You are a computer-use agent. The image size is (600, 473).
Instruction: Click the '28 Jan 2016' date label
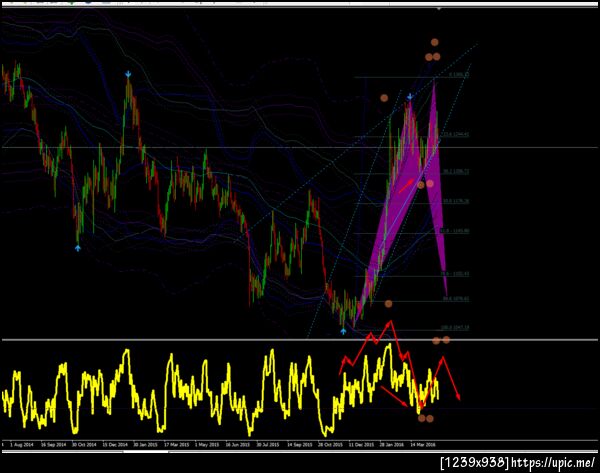(392, 445)
